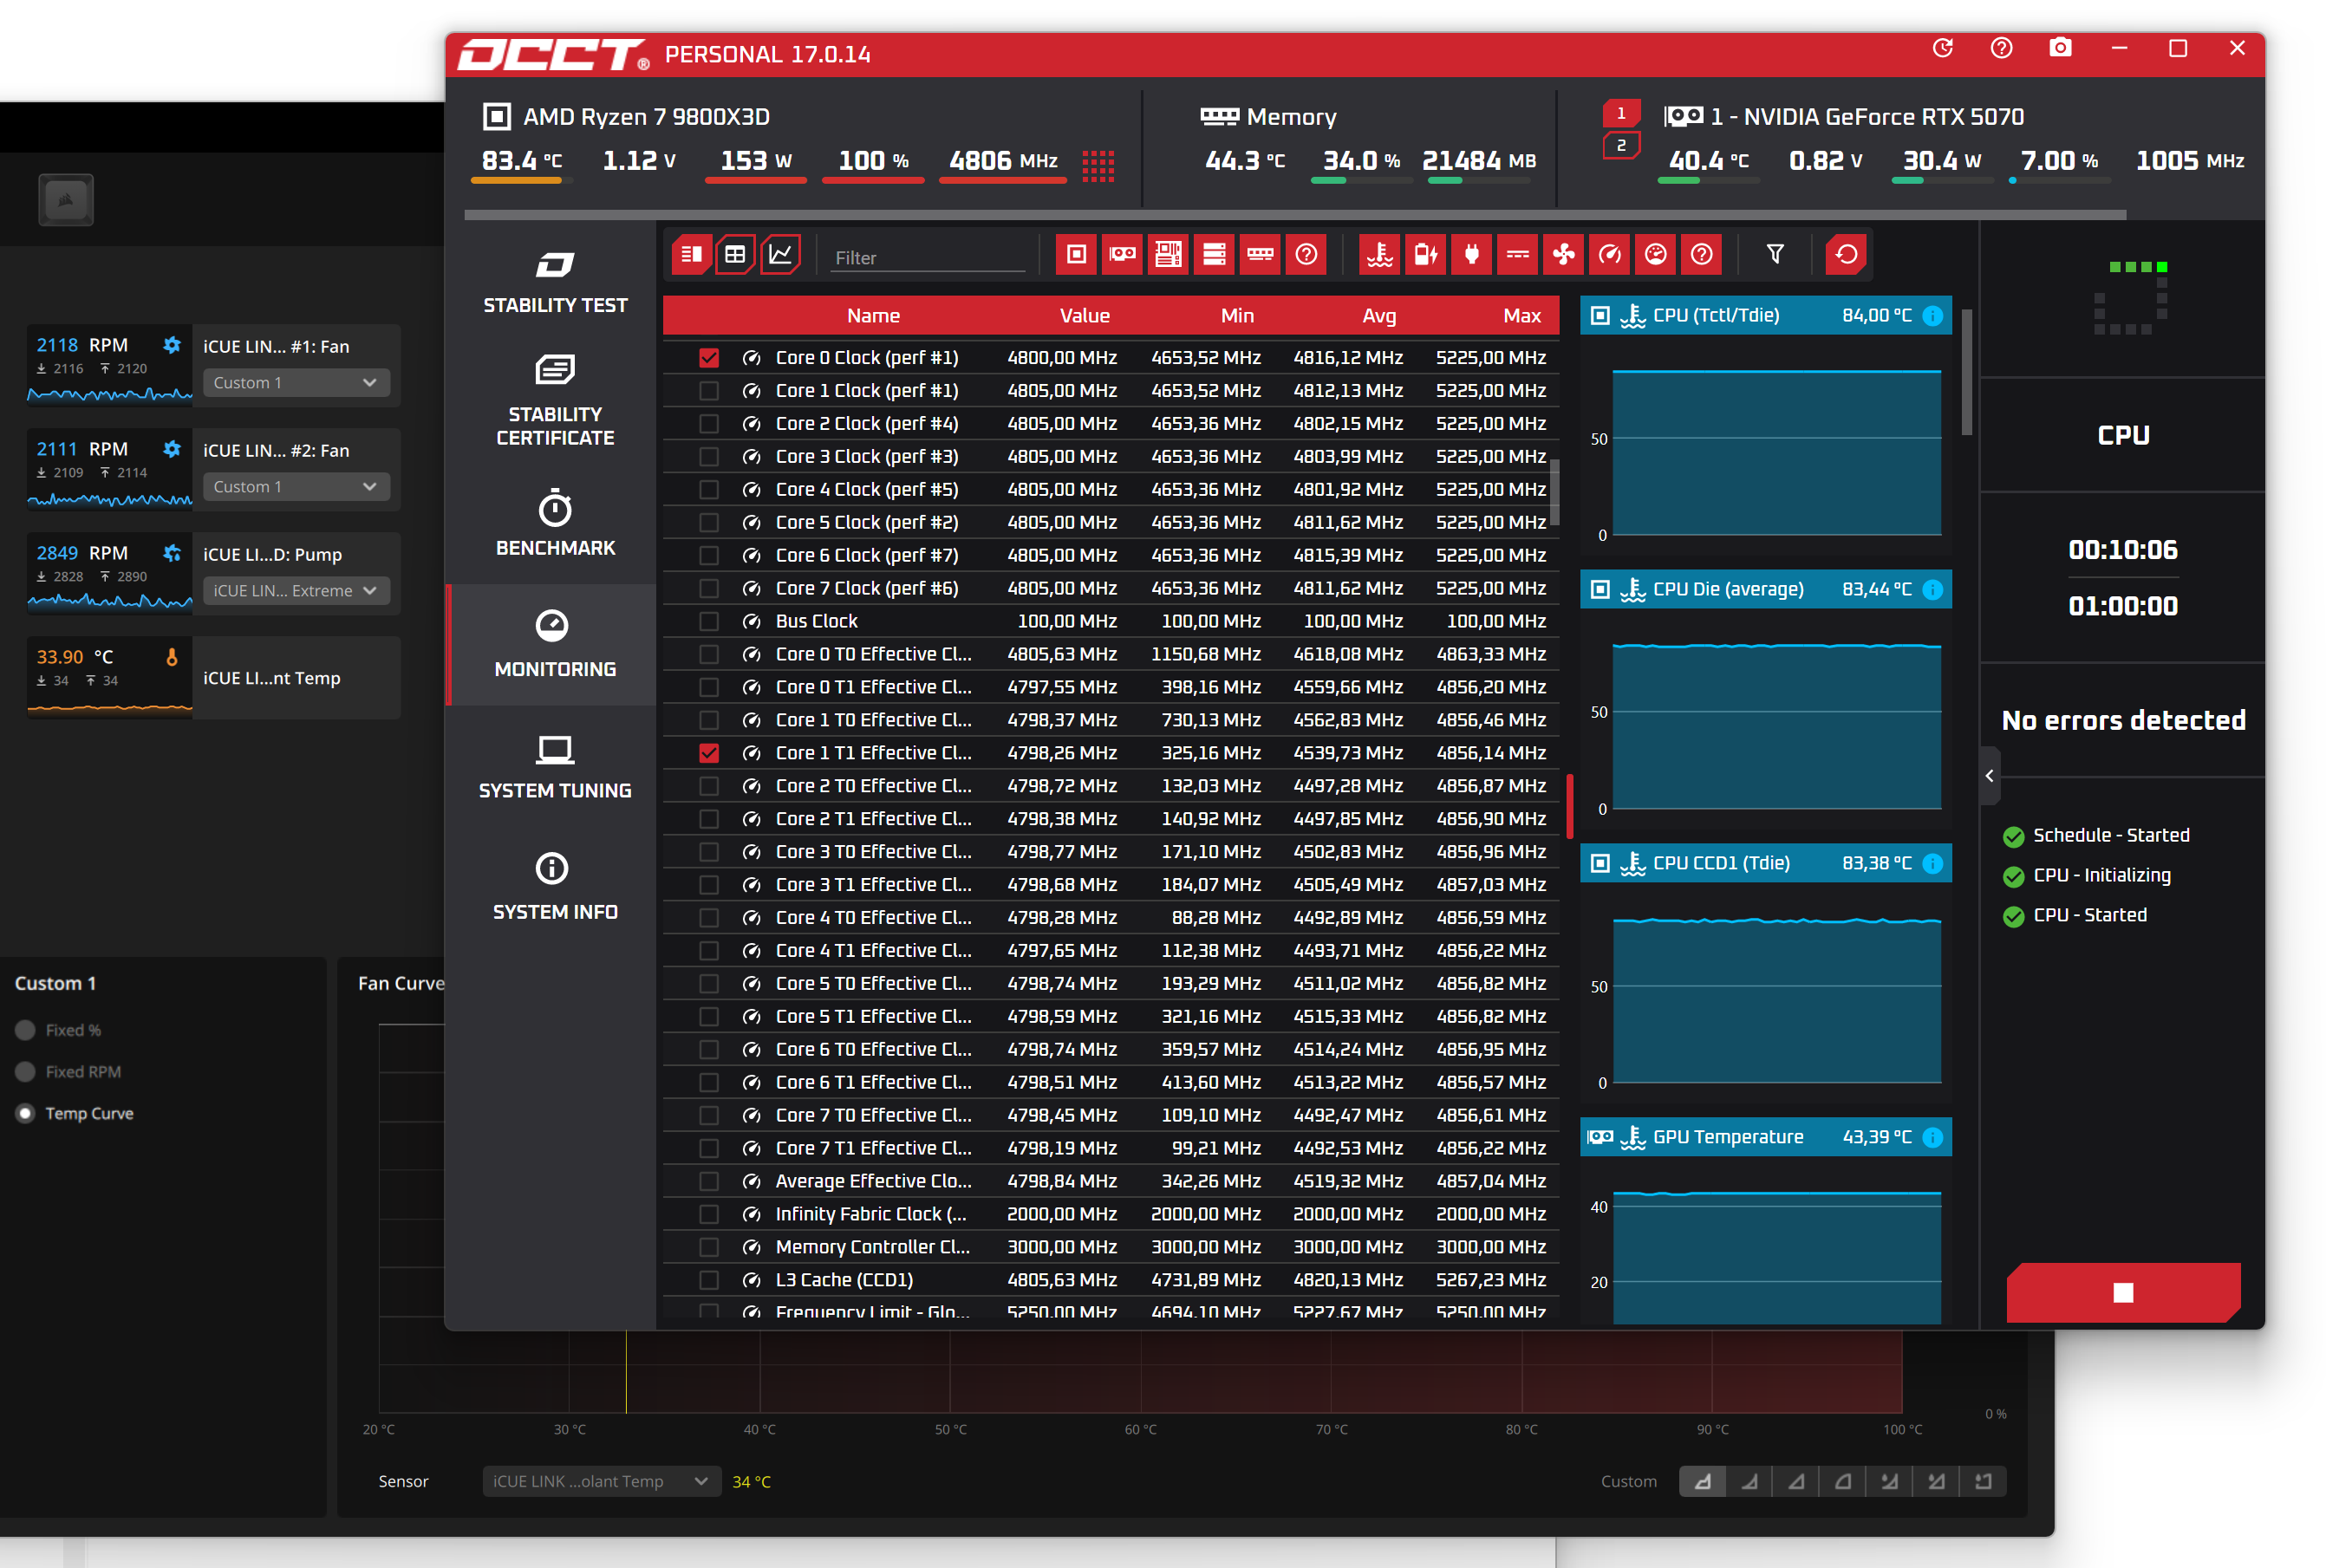Stop the running CPU test
Screen dimensions: 2326x1568
[2123, 1293]
